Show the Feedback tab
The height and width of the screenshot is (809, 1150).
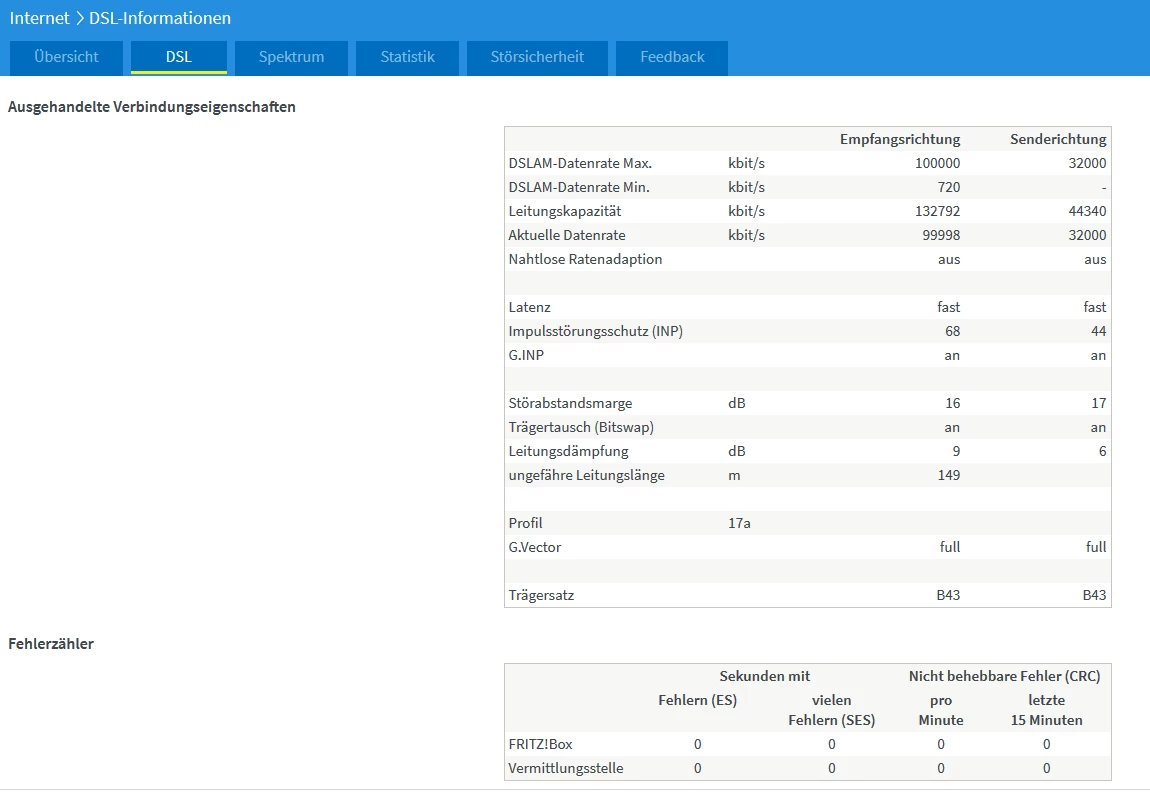point(672,57)
